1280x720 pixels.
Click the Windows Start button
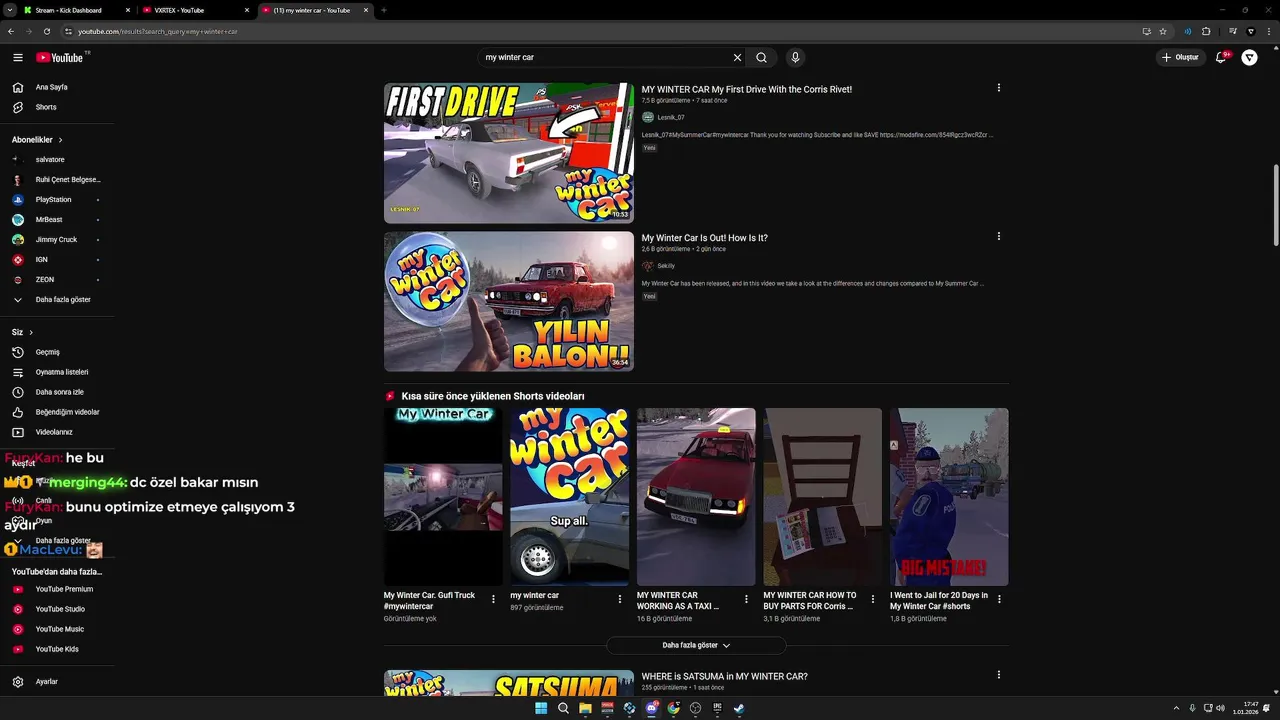[x=541, y=708]
